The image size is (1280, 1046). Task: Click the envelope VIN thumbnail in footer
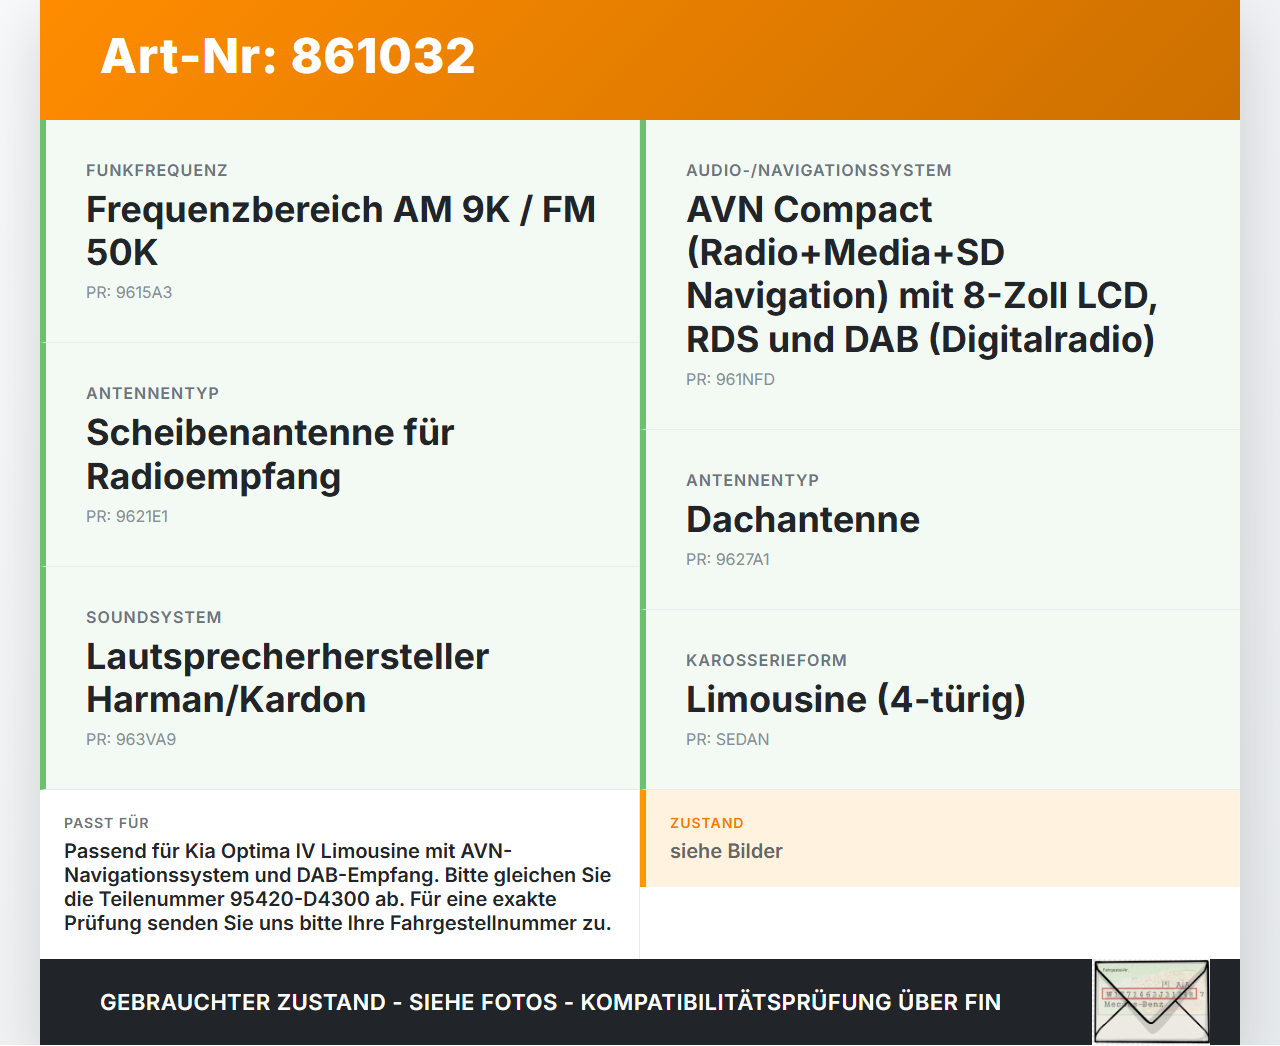(x=1152, y=1002)
